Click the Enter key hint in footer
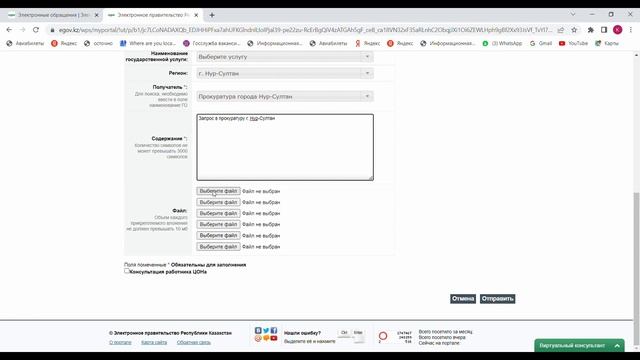 358,333
